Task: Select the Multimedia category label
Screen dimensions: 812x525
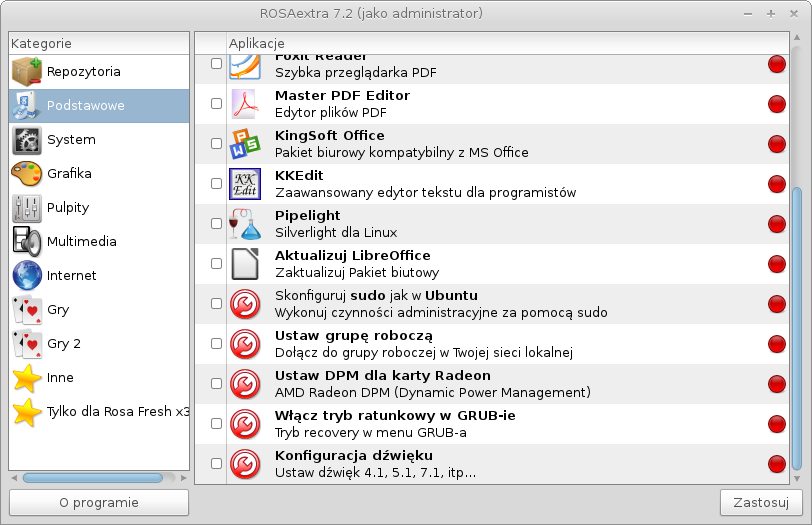Action: (81, 242)
